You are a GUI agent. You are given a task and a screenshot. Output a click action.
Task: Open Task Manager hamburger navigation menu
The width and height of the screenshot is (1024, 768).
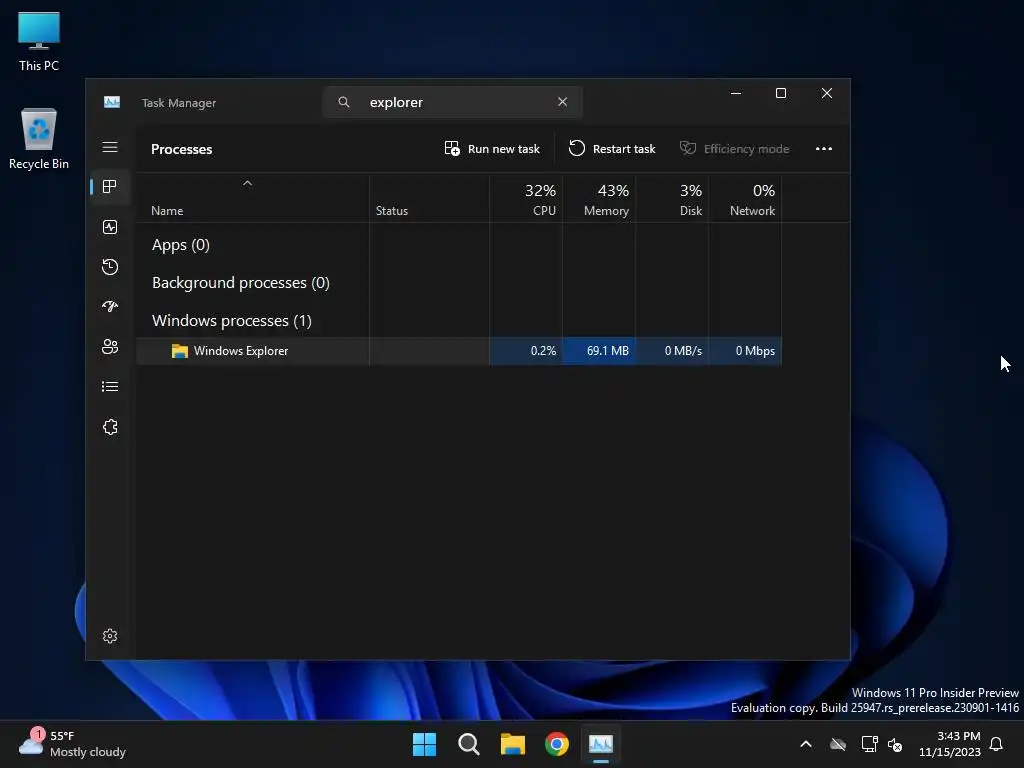[x=110, y=148]
